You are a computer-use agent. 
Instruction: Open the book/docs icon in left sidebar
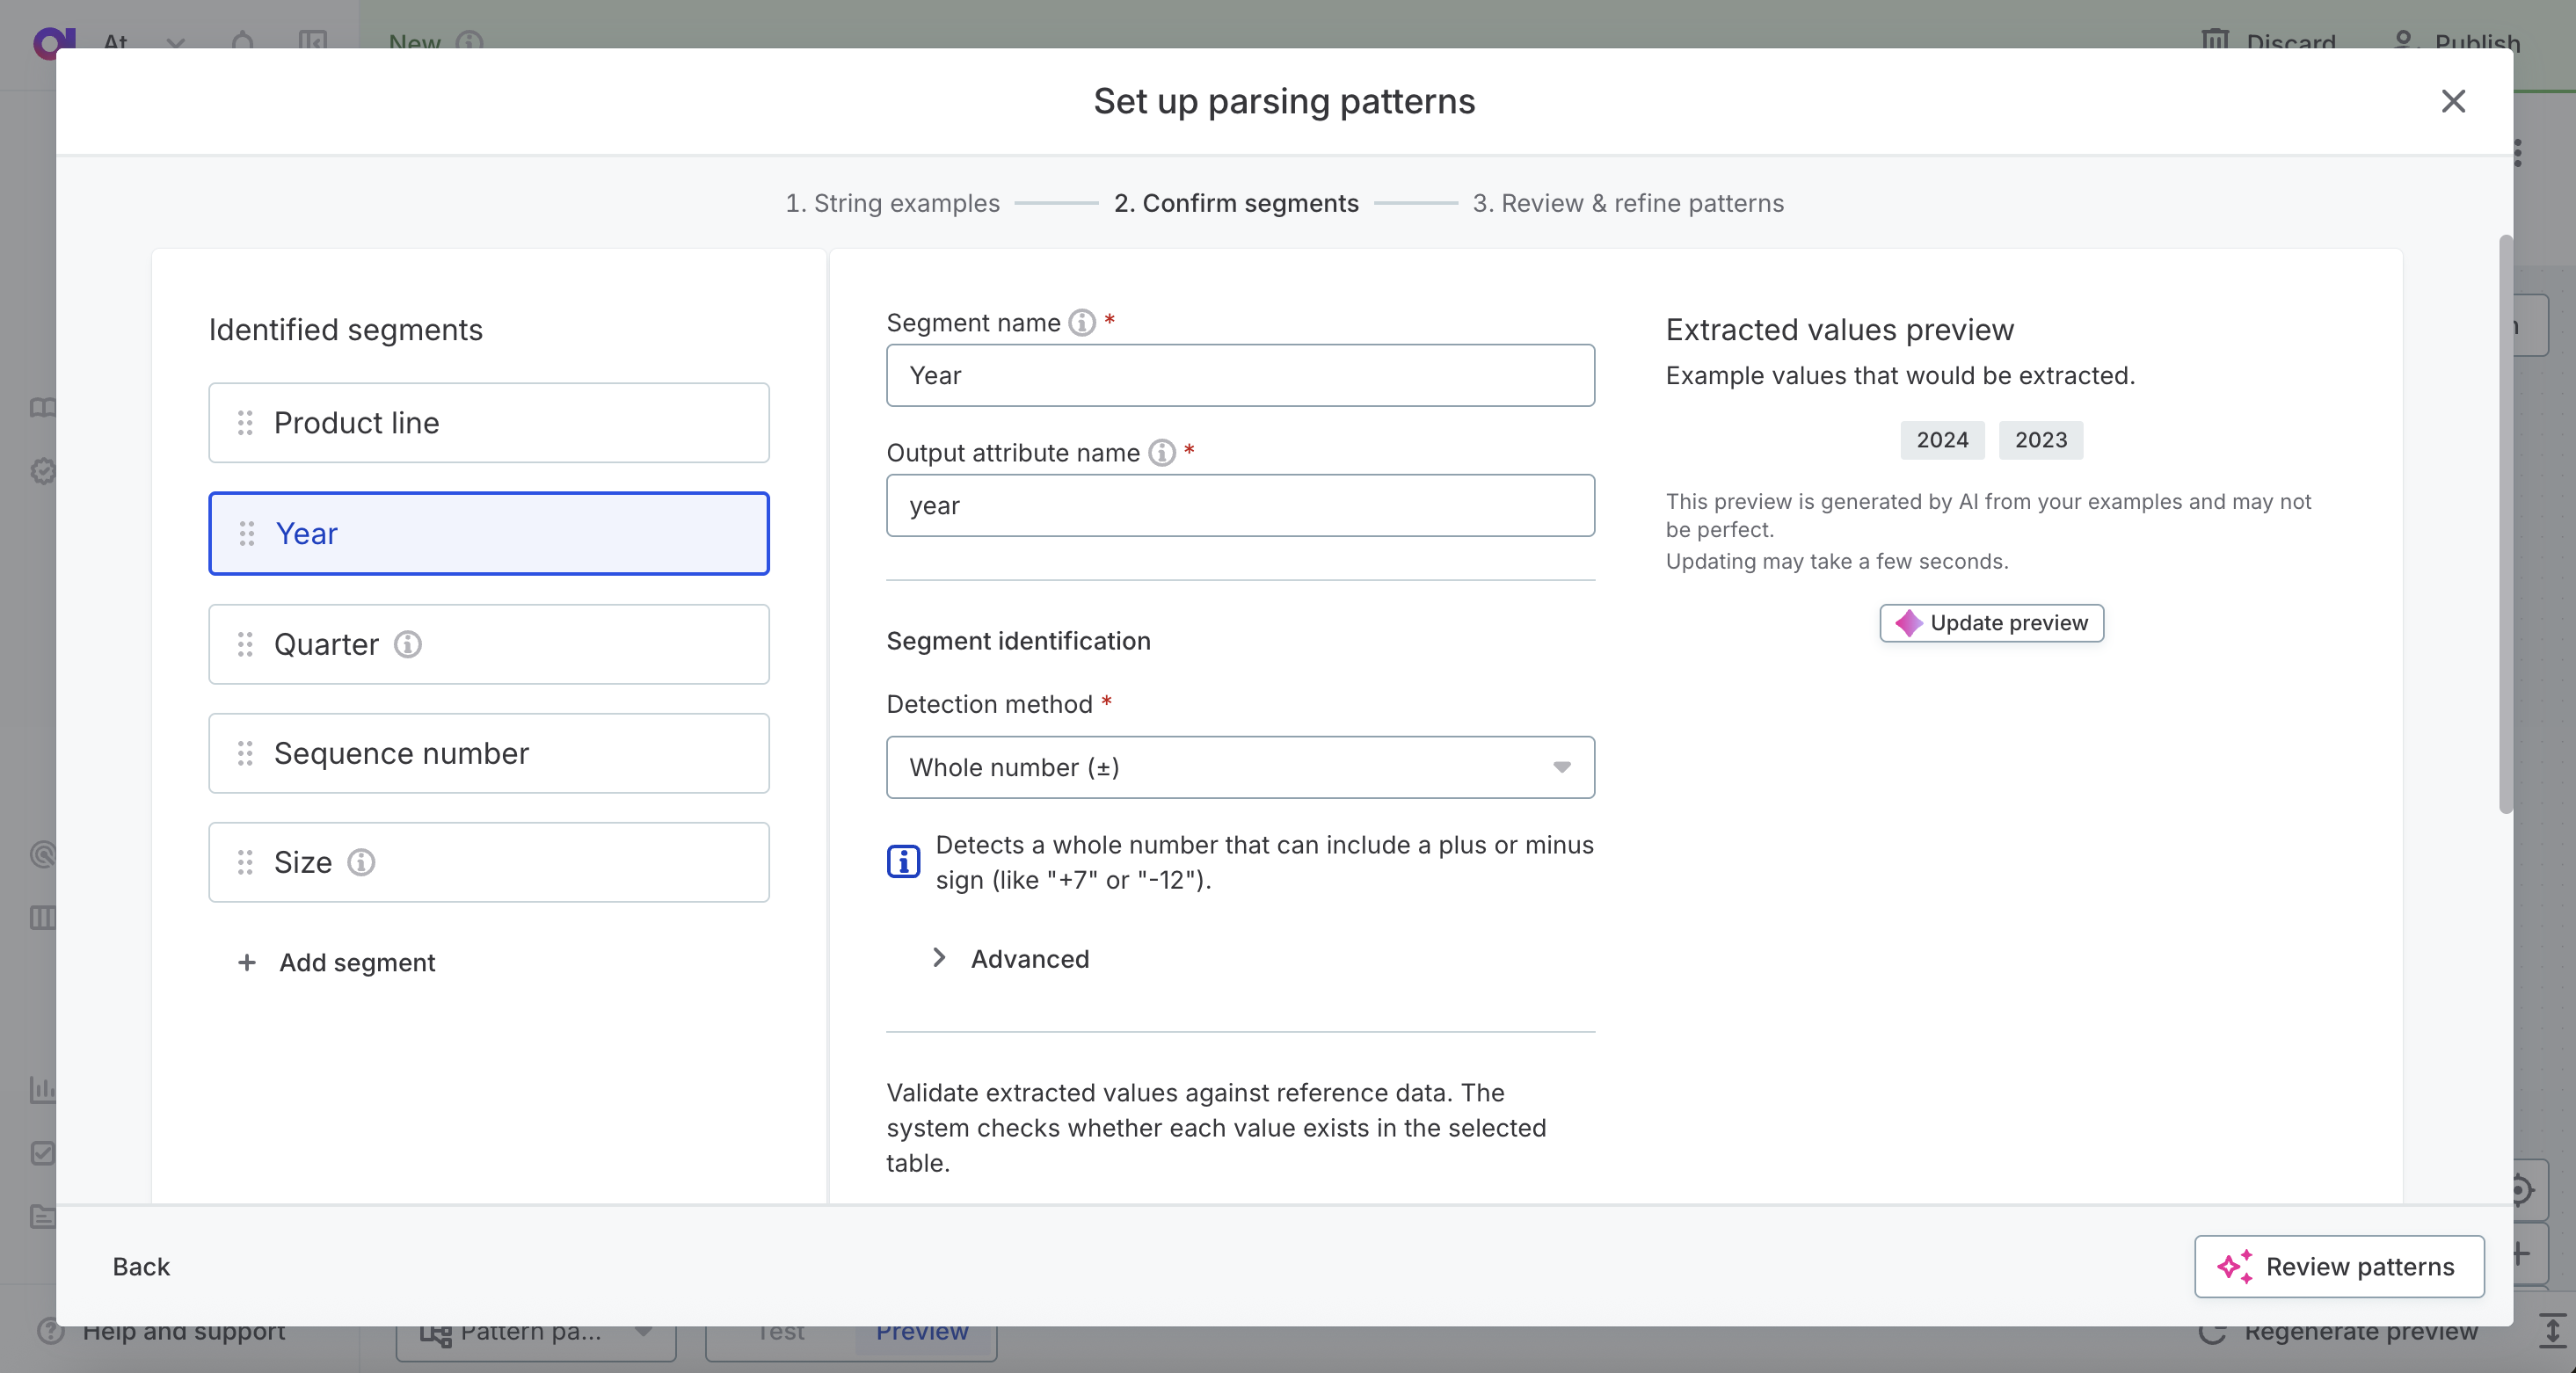coord(43,407)
